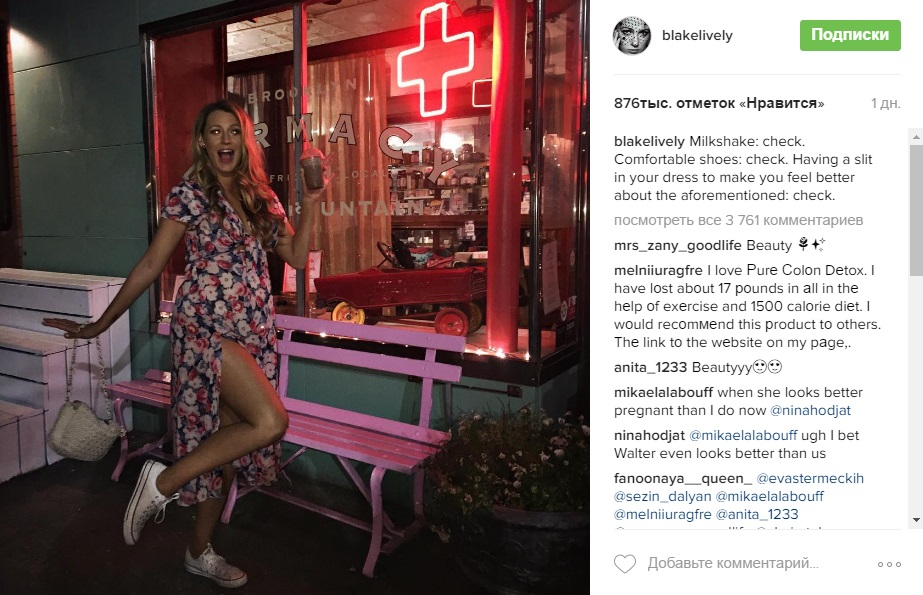Expand посмотреть все 3 761 комментариев
This screenshot has width=923, height=595.
(738, 220)
